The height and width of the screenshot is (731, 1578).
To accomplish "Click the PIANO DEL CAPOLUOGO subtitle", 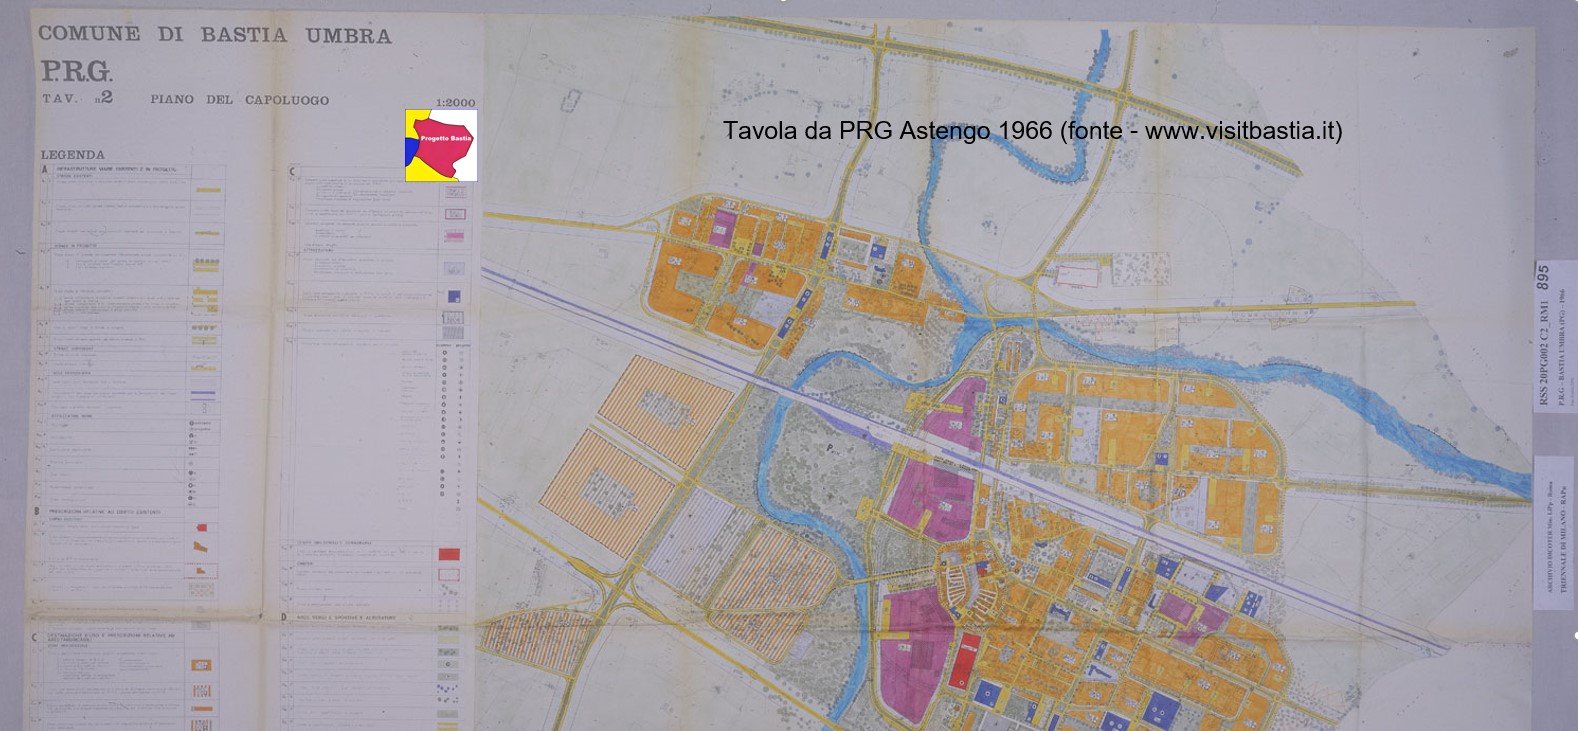I will click(x=239, y=100).
